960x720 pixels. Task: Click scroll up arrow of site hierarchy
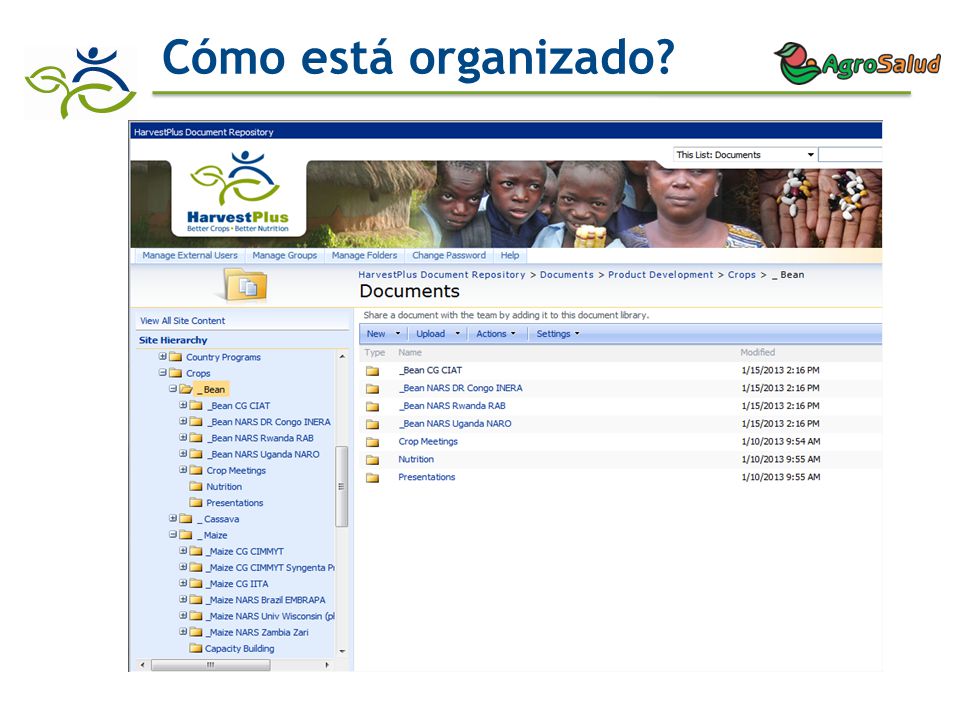[342, 356]
